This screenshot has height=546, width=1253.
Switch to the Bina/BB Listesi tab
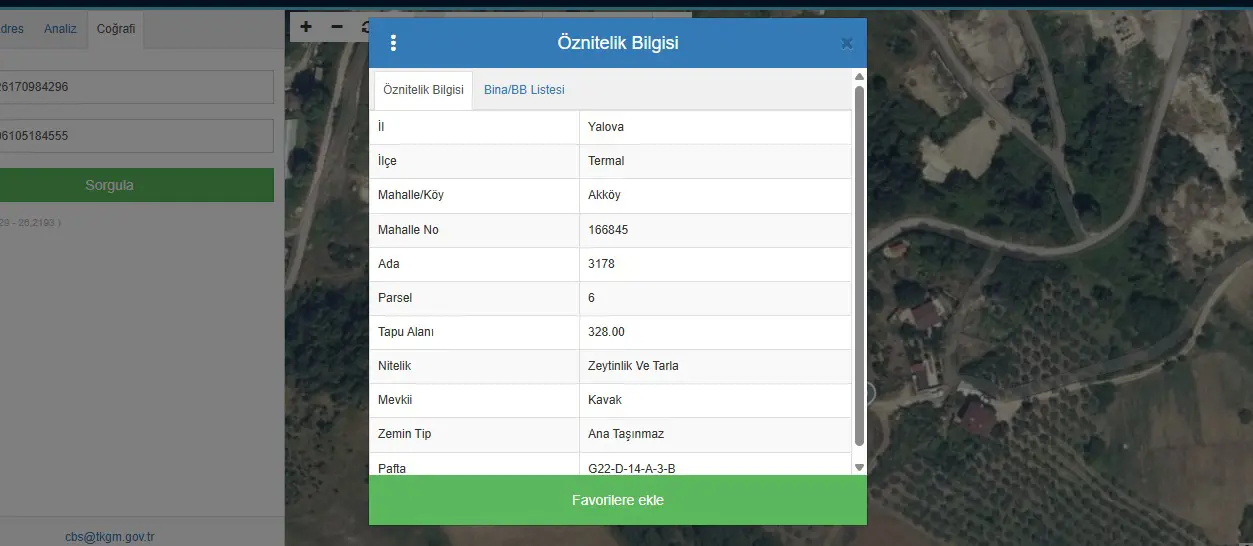(x=524, y=90)
